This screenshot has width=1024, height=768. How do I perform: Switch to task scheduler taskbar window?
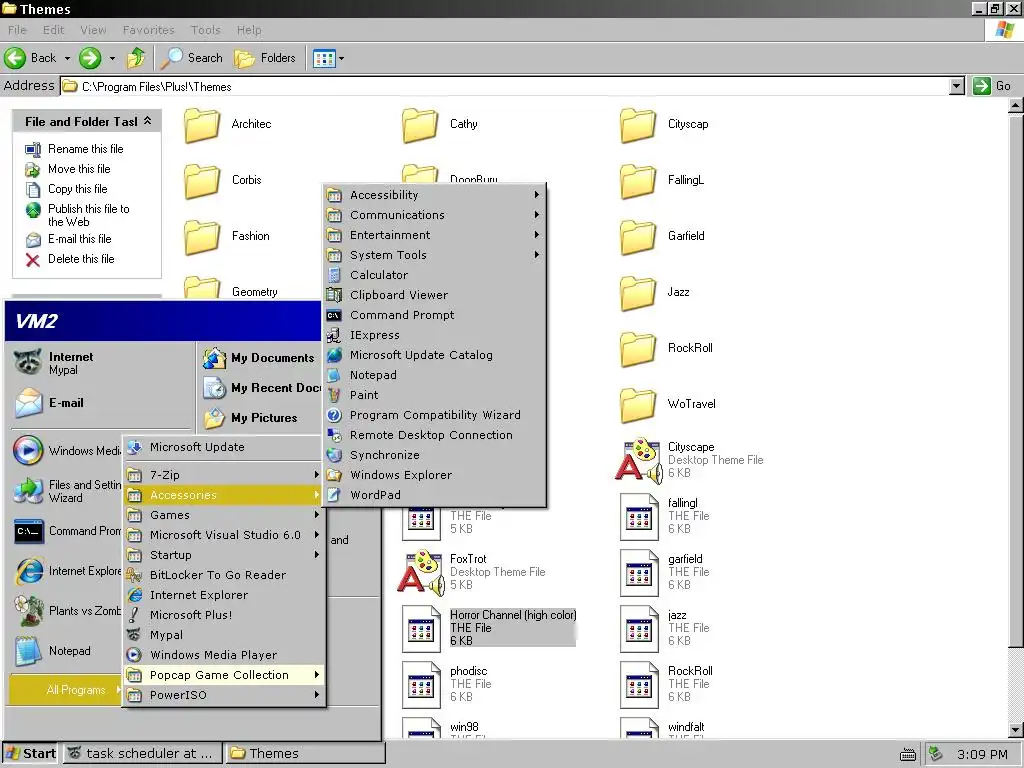click(x=141, y=754)
